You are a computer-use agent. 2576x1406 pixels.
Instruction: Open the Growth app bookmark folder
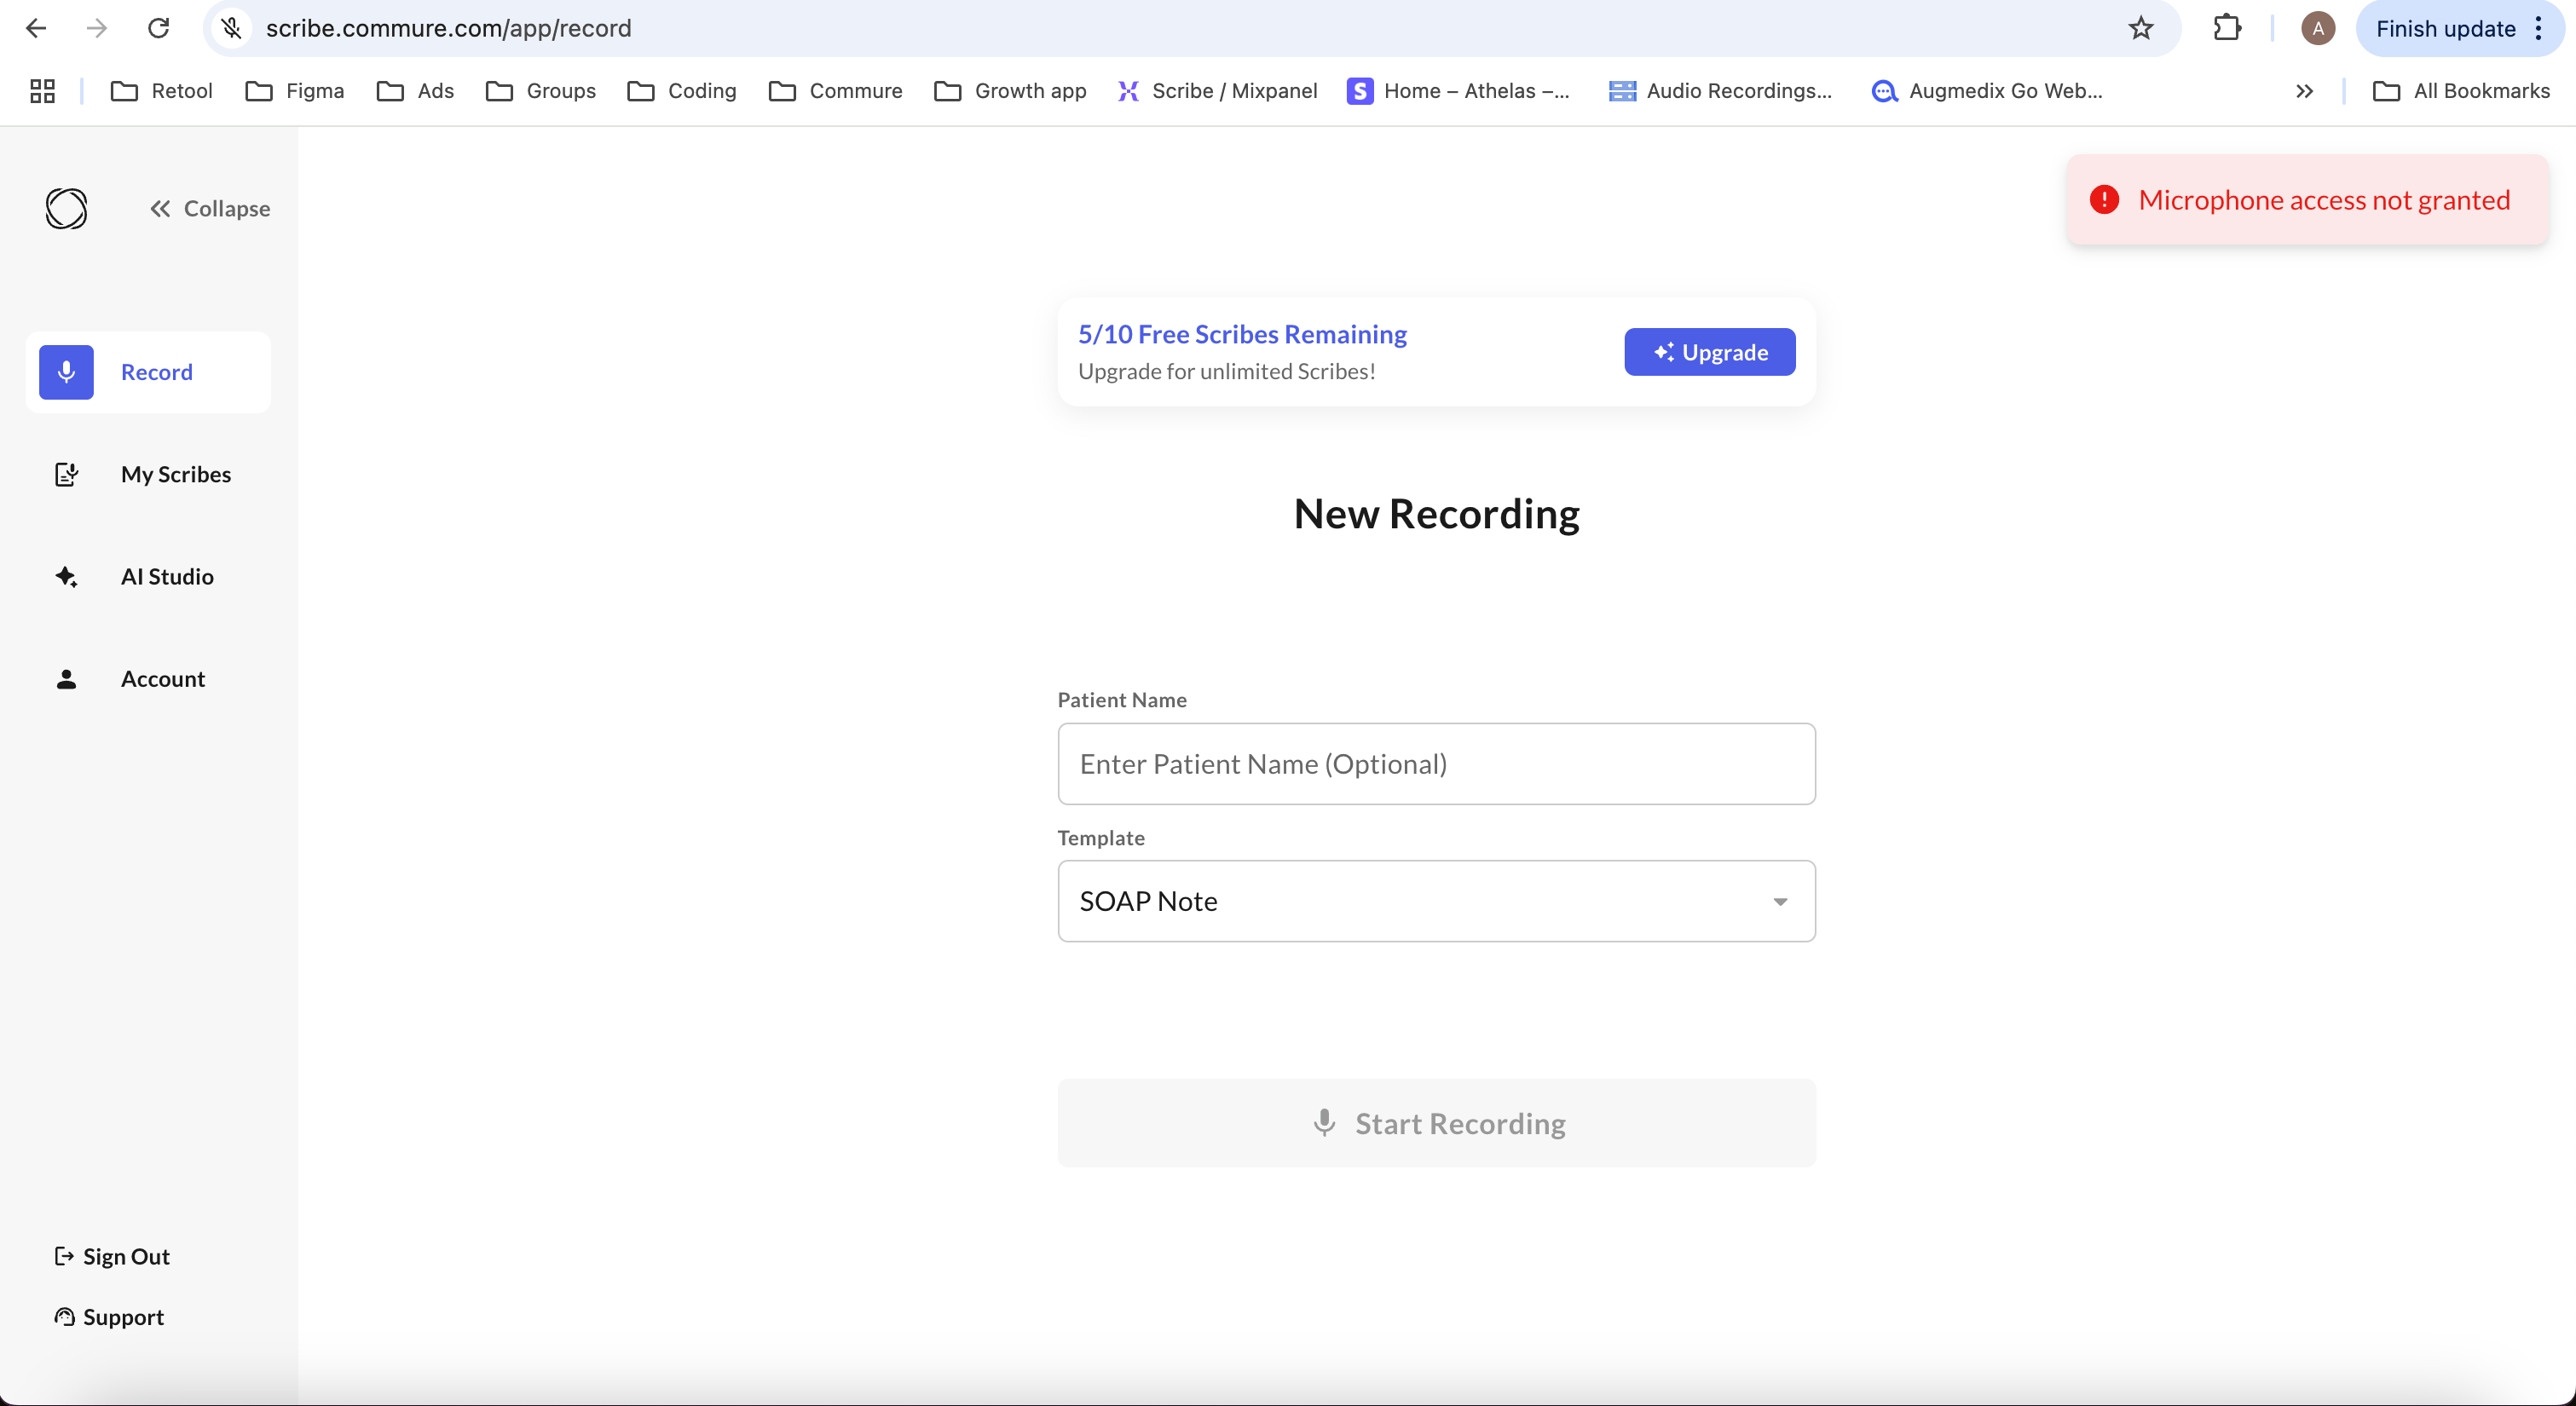click(1010, 91)
